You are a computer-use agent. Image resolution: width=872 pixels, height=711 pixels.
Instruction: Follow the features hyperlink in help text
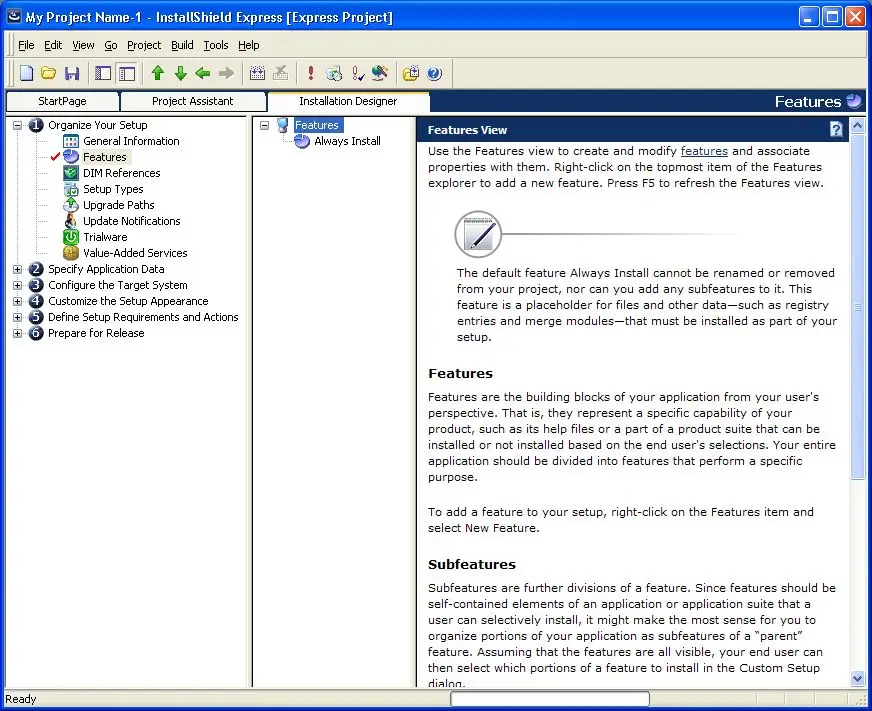coord(704,151)
